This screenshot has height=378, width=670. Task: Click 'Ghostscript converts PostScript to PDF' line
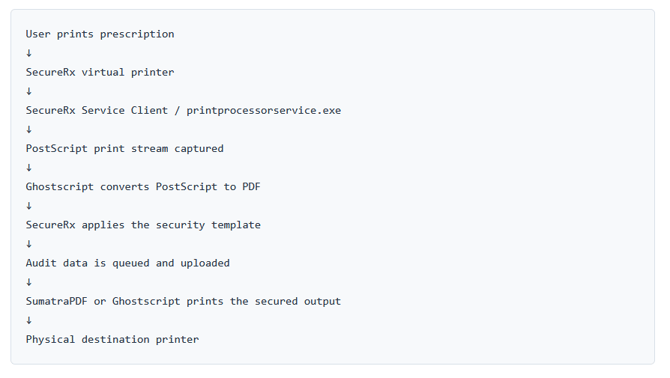pos(143,187)
